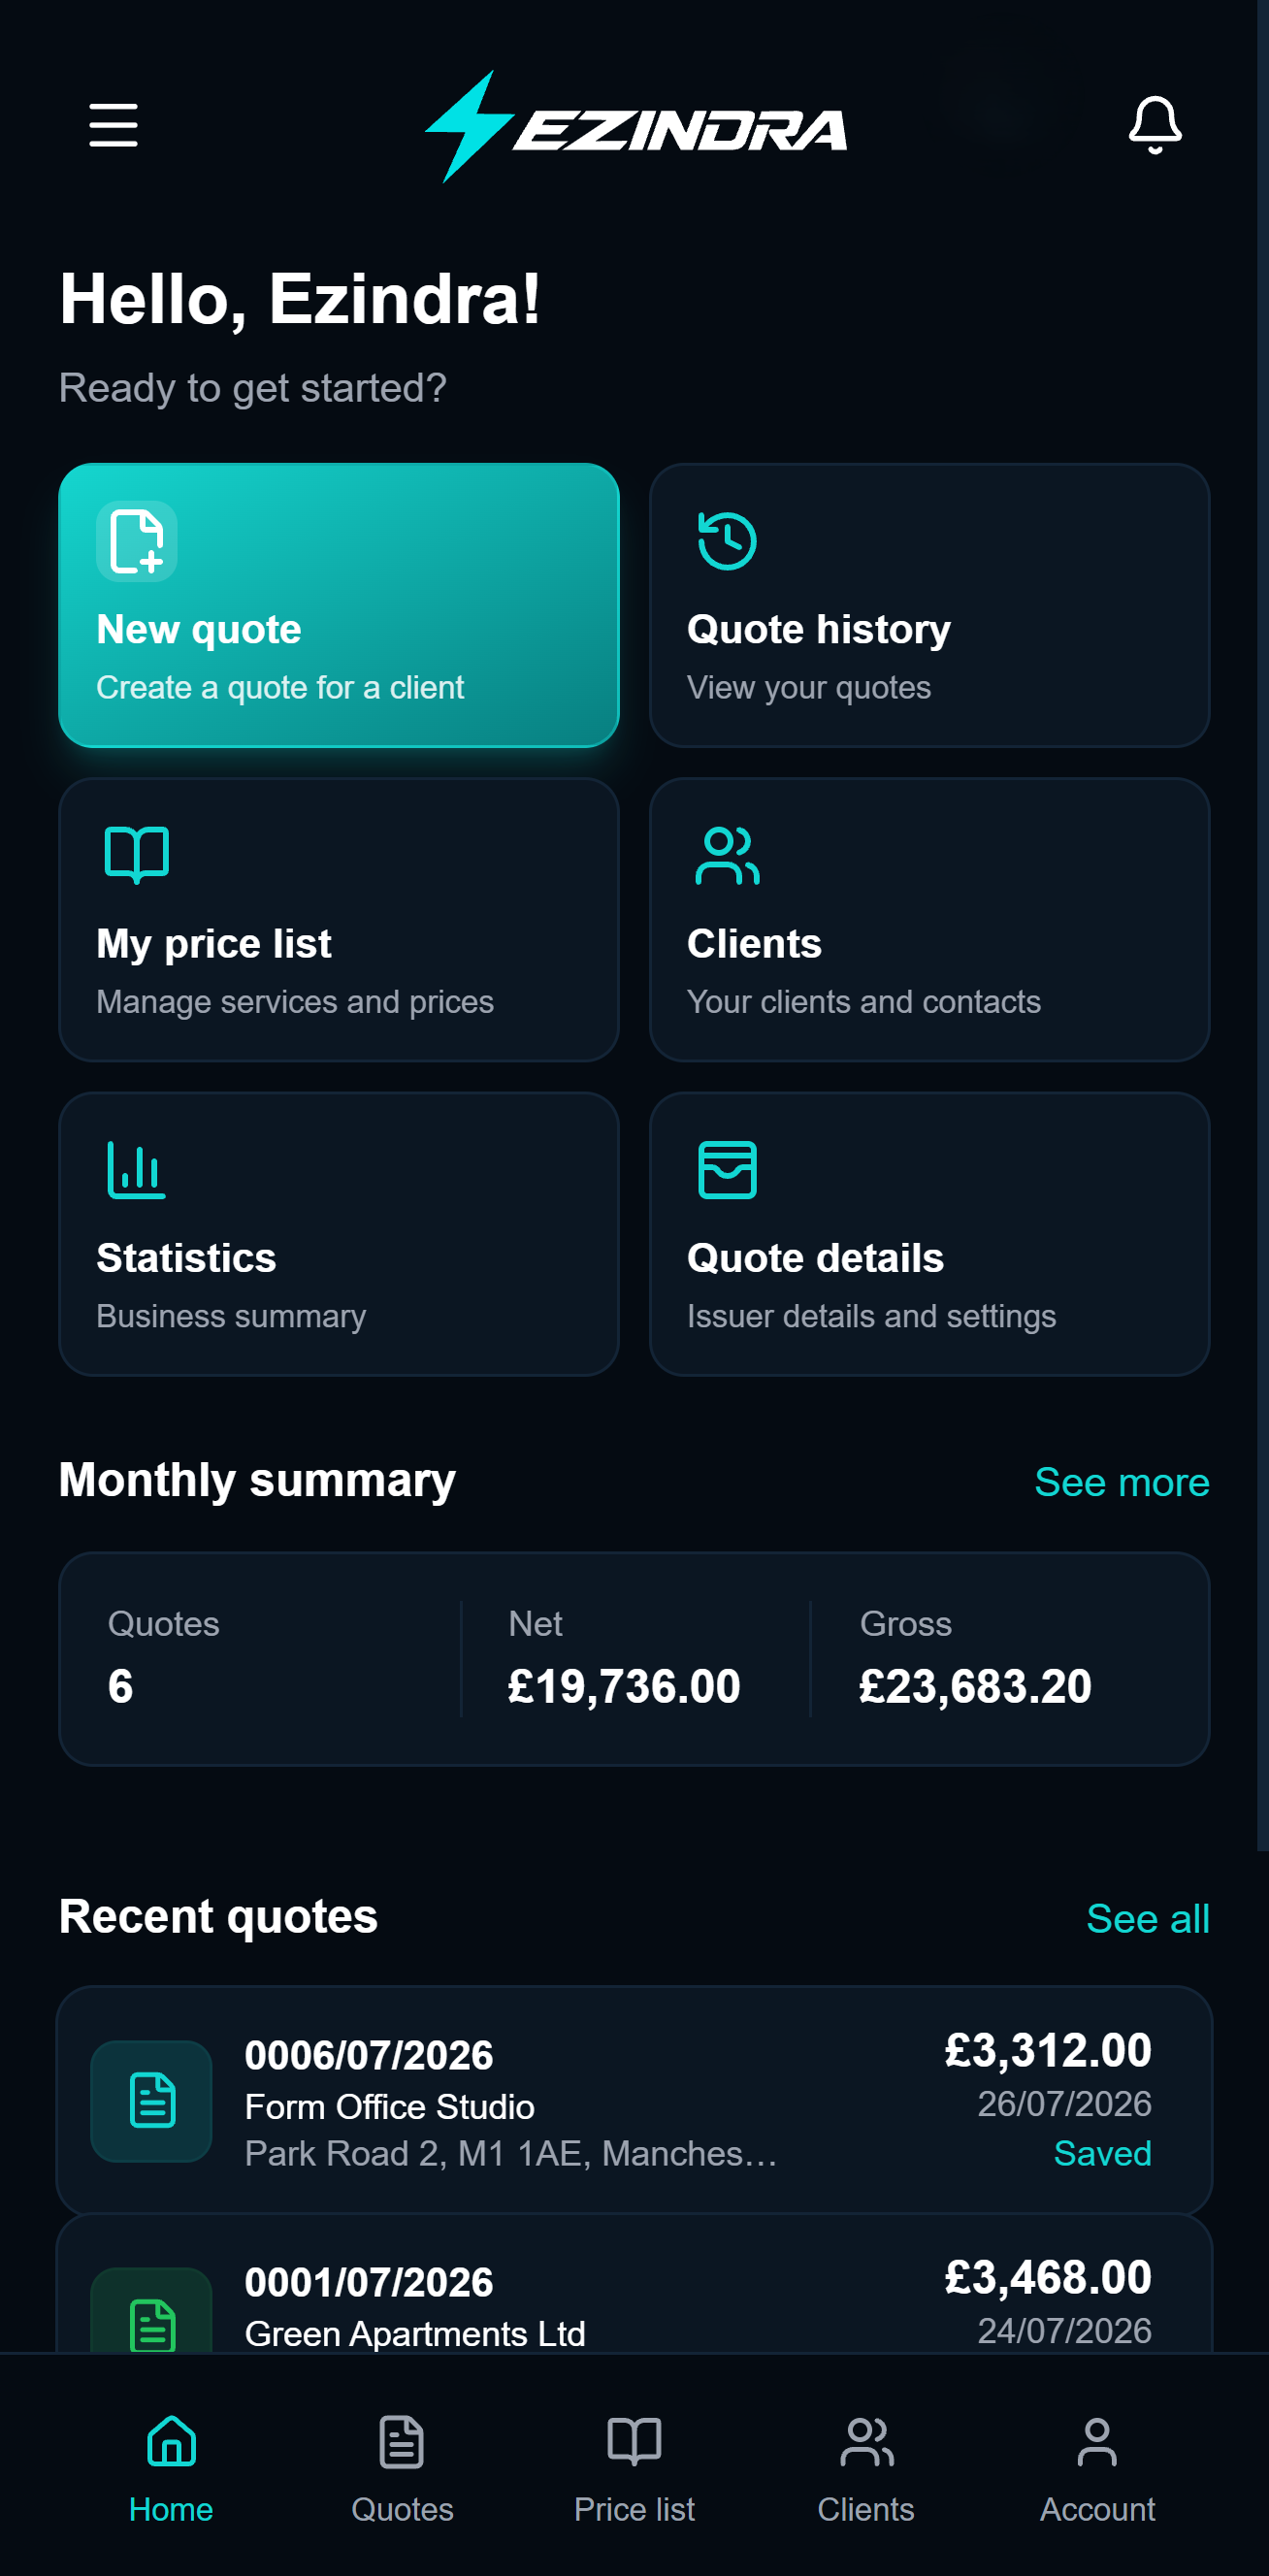The height and width of the screenshot is (2576, 1269).
Task: Click the Monthly summary stats card
Action: (634, 1658)
